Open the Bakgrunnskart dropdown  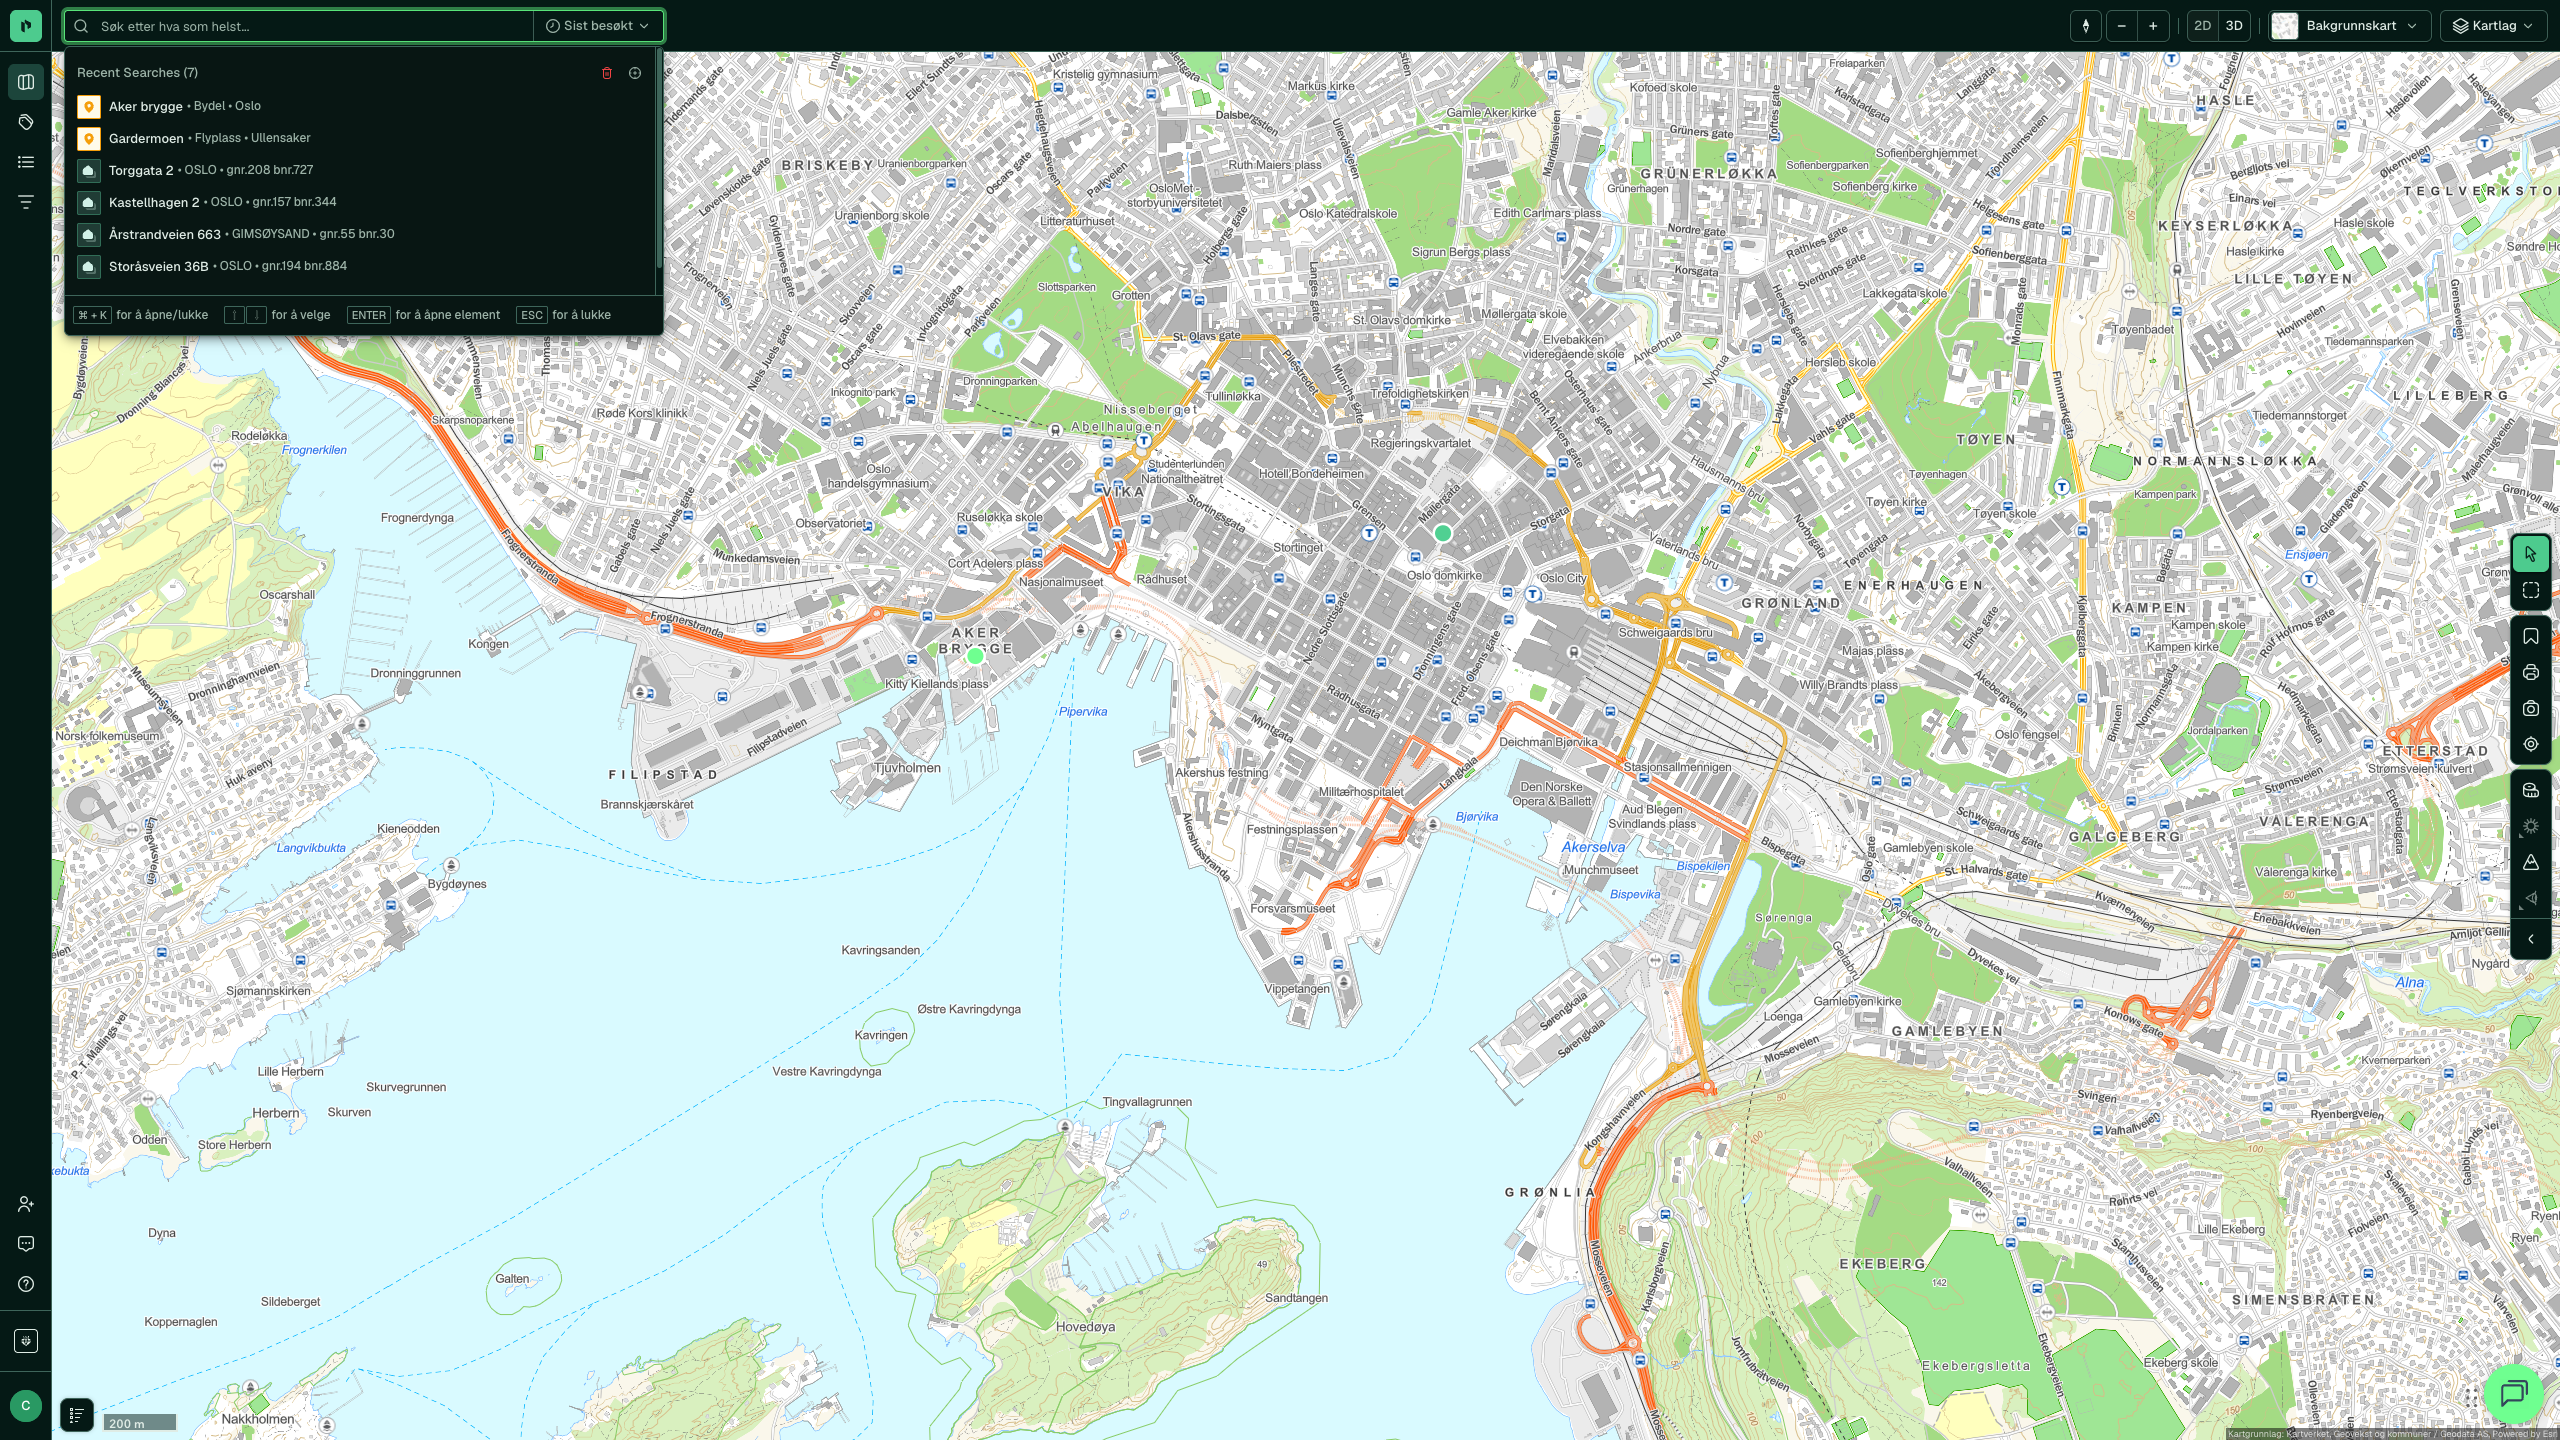[x=2348, y=26]
